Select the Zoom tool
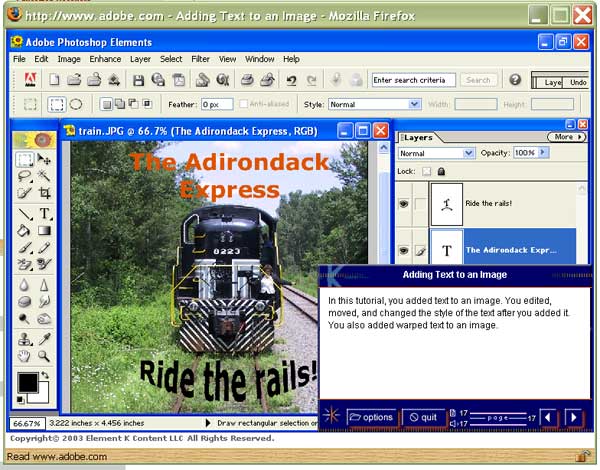Image resolution: width=600 pixels, height=470 pixels. tap(44, 356)
